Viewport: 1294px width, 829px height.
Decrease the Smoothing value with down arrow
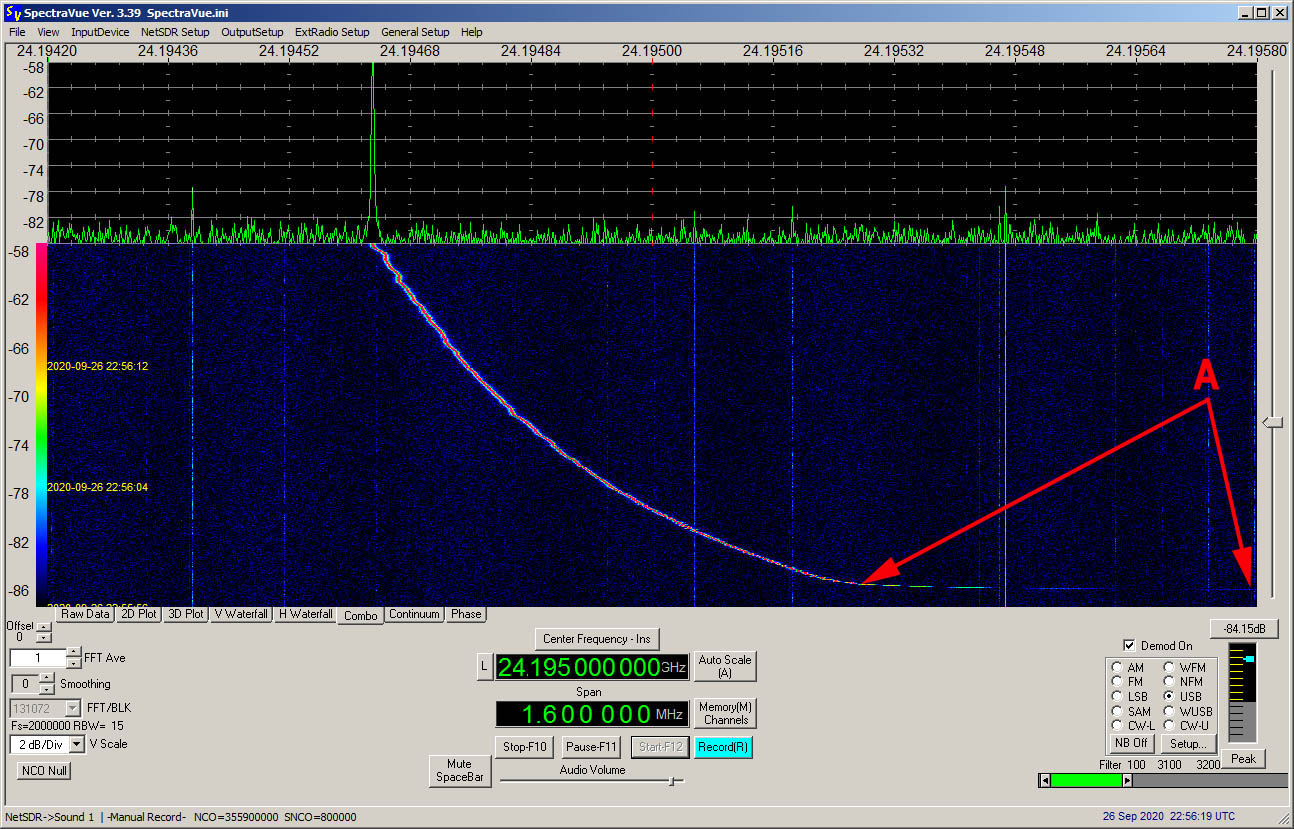45,689
